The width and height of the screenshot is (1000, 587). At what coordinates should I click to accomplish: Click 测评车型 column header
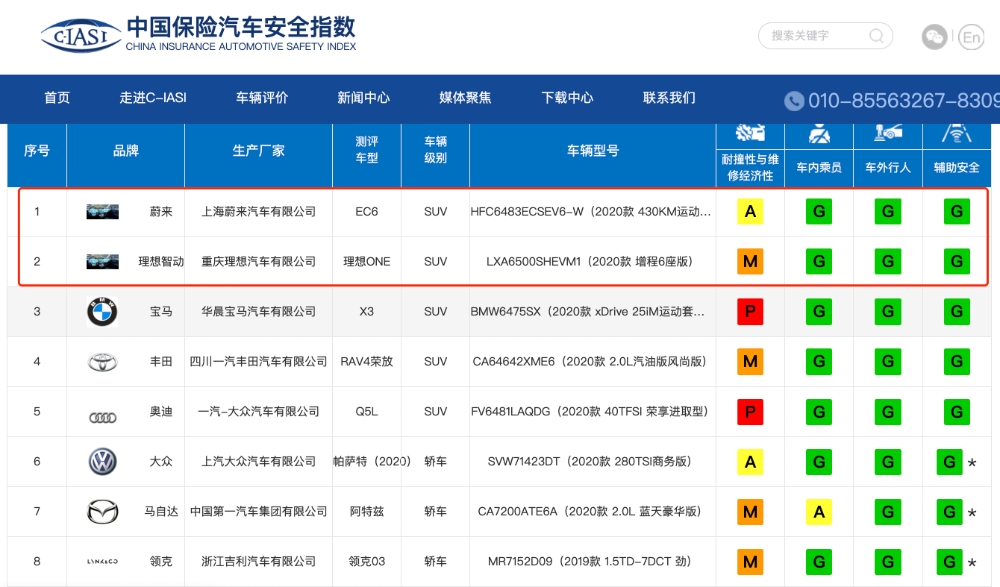tap(367, 150)
